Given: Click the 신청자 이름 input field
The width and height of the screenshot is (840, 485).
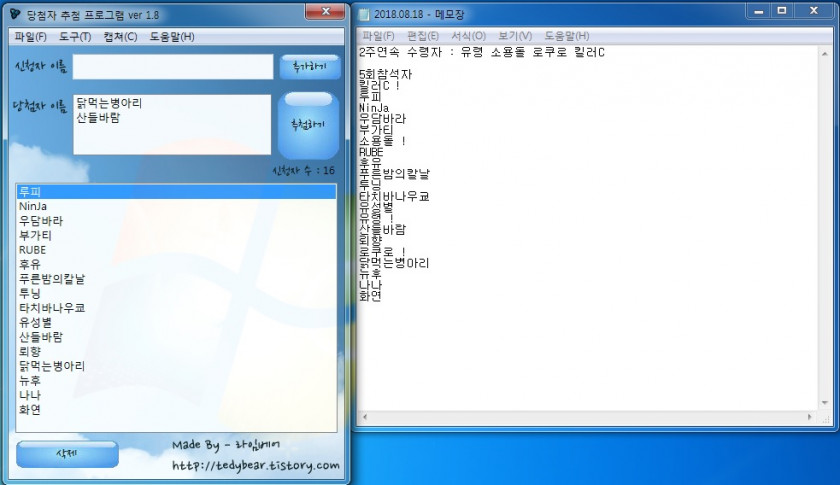Looking at the screenshot, I should tap(172, 67).
